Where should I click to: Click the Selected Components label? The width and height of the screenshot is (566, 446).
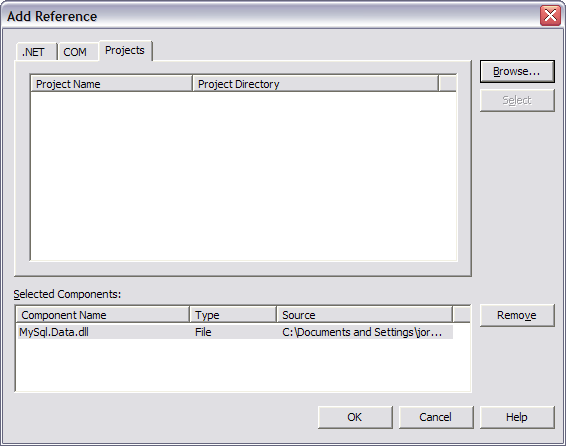pos(67,294)
